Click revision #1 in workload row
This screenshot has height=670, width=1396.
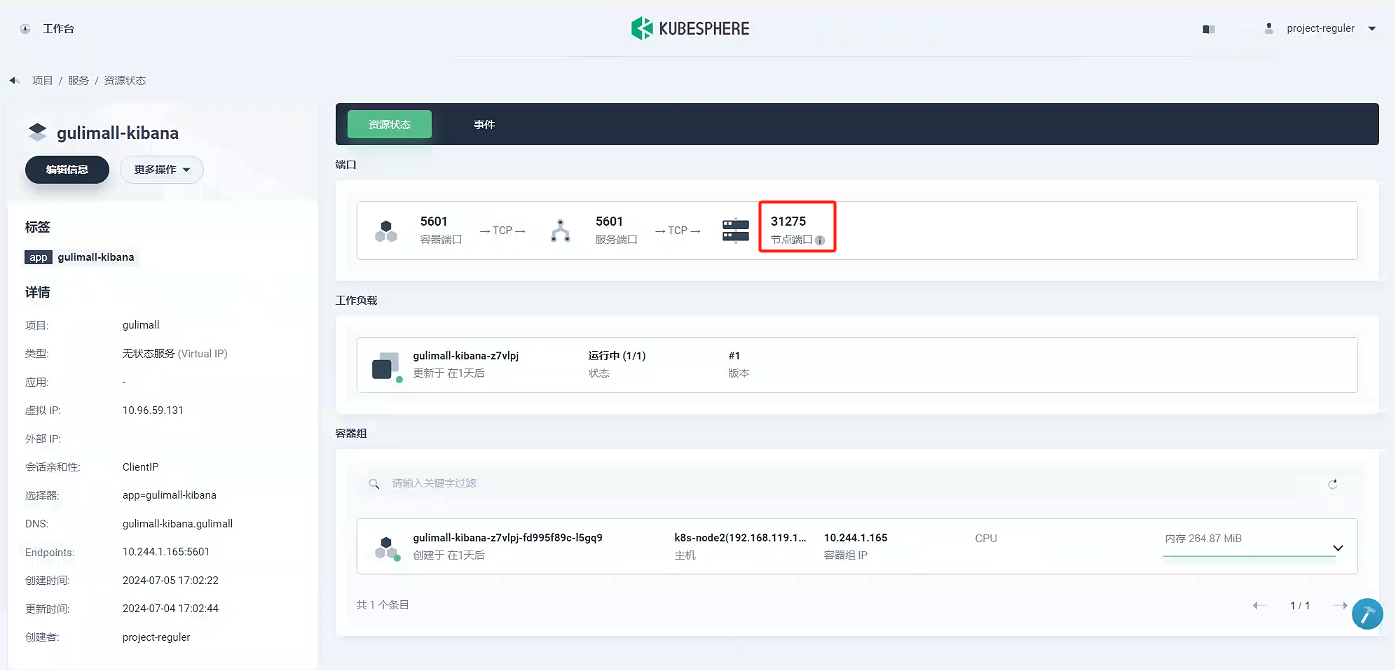click(734, 356)
